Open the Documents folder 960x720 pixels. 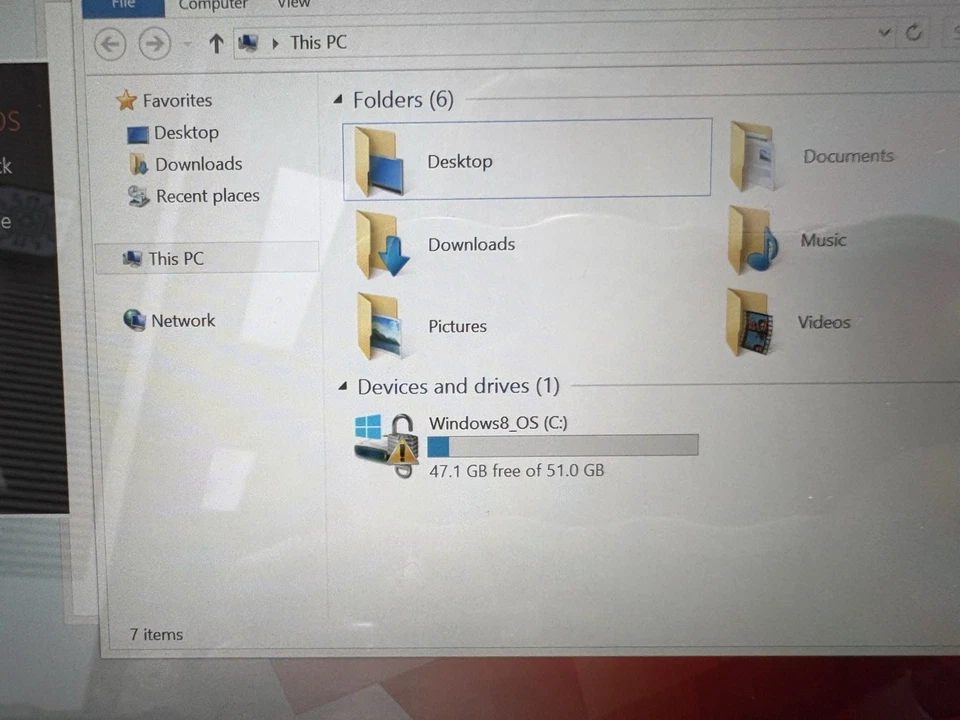pyautogui.click(x=847, y=156)
